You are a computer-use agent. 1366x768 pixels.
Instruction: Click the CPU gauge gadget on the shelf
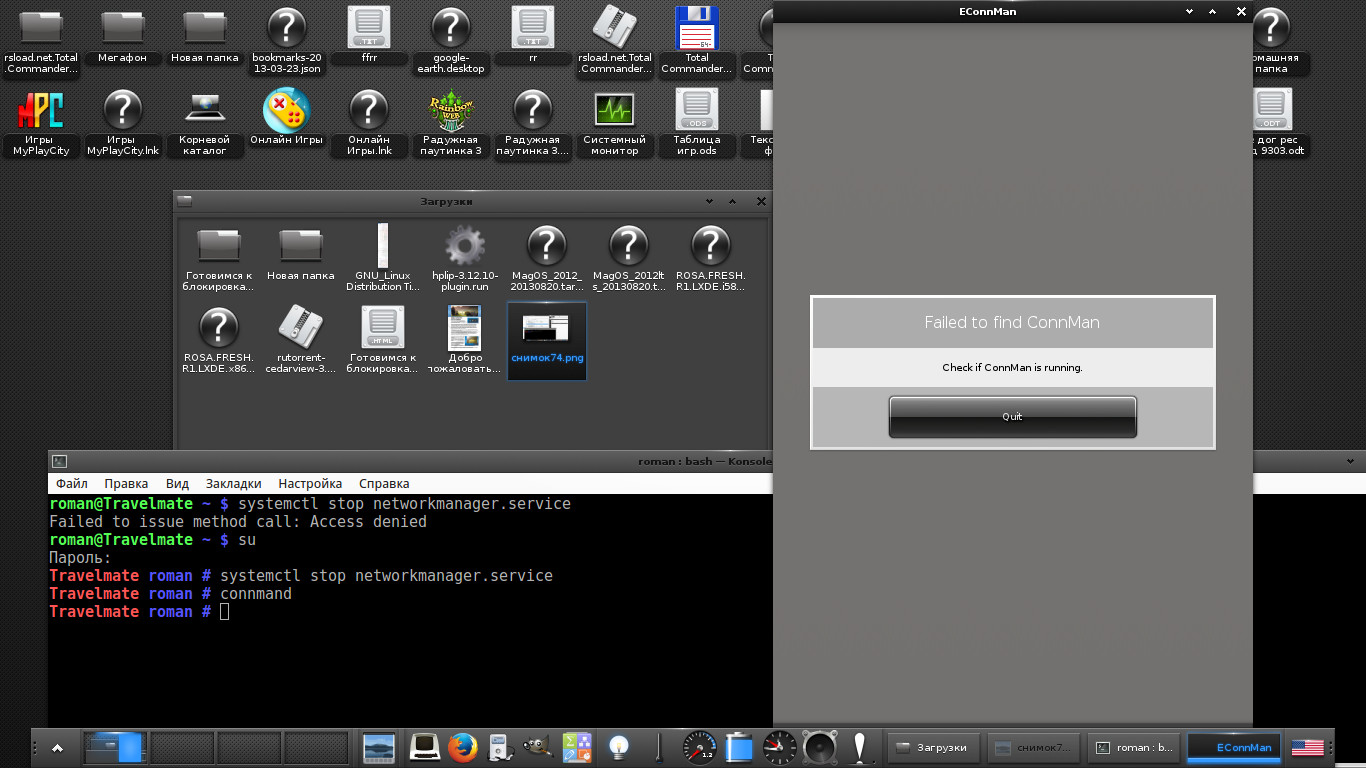(x=699, y=747)
